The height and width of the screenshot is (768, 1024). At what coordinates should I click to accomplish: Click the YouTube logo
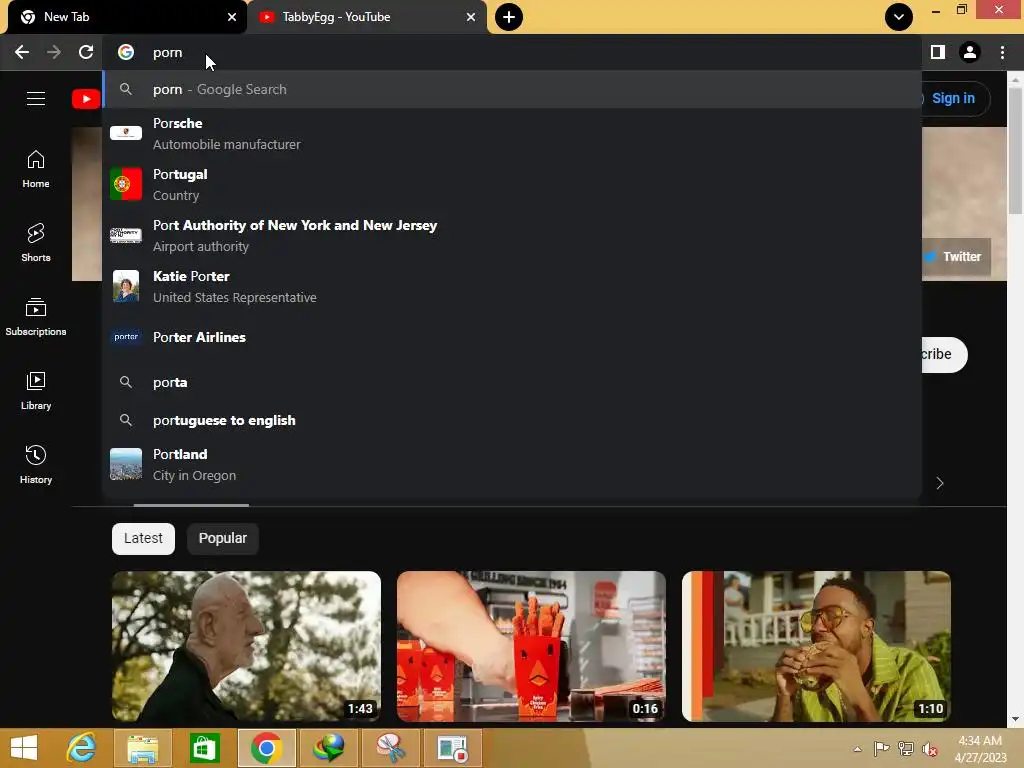(x=86, y=99)
